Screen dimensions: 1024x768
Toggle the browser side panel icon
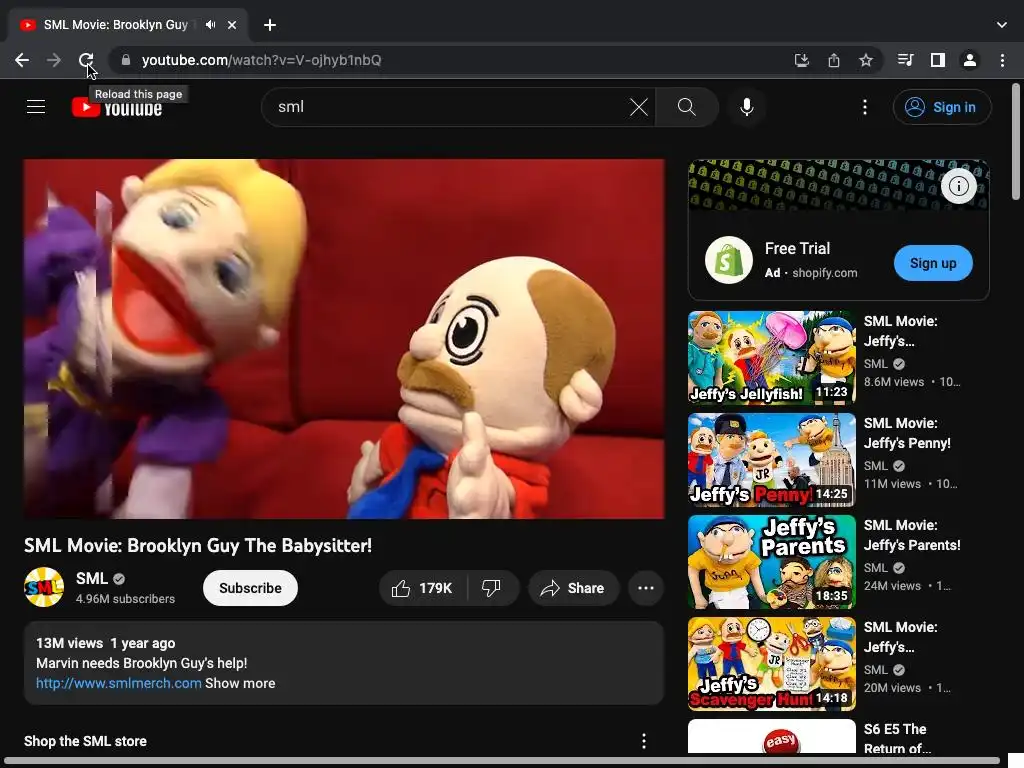(x=938, y=60)
